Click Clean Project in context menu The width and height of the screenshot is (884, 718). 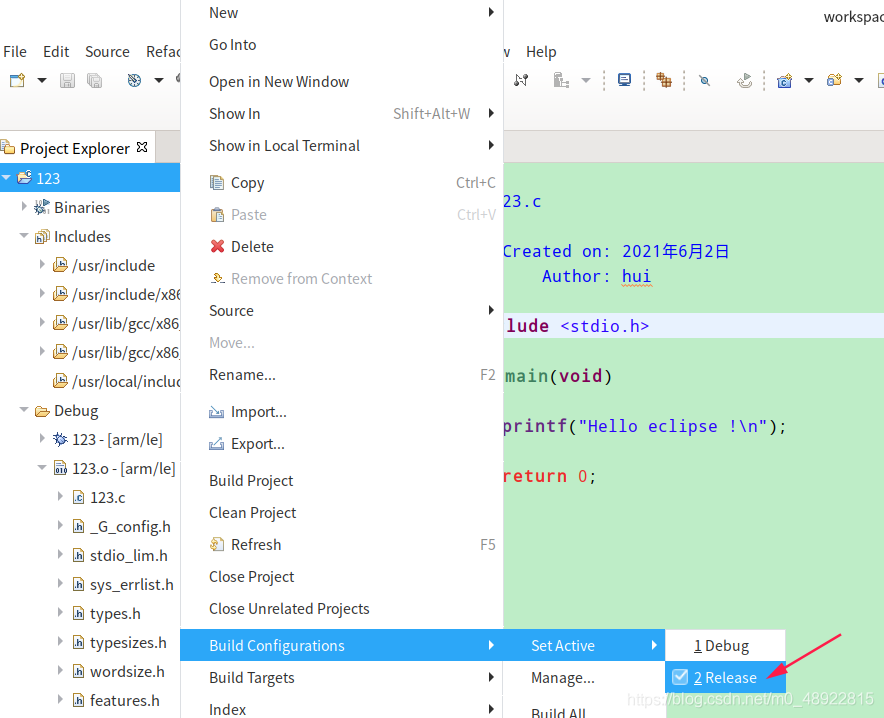click(x=342, y=513)
